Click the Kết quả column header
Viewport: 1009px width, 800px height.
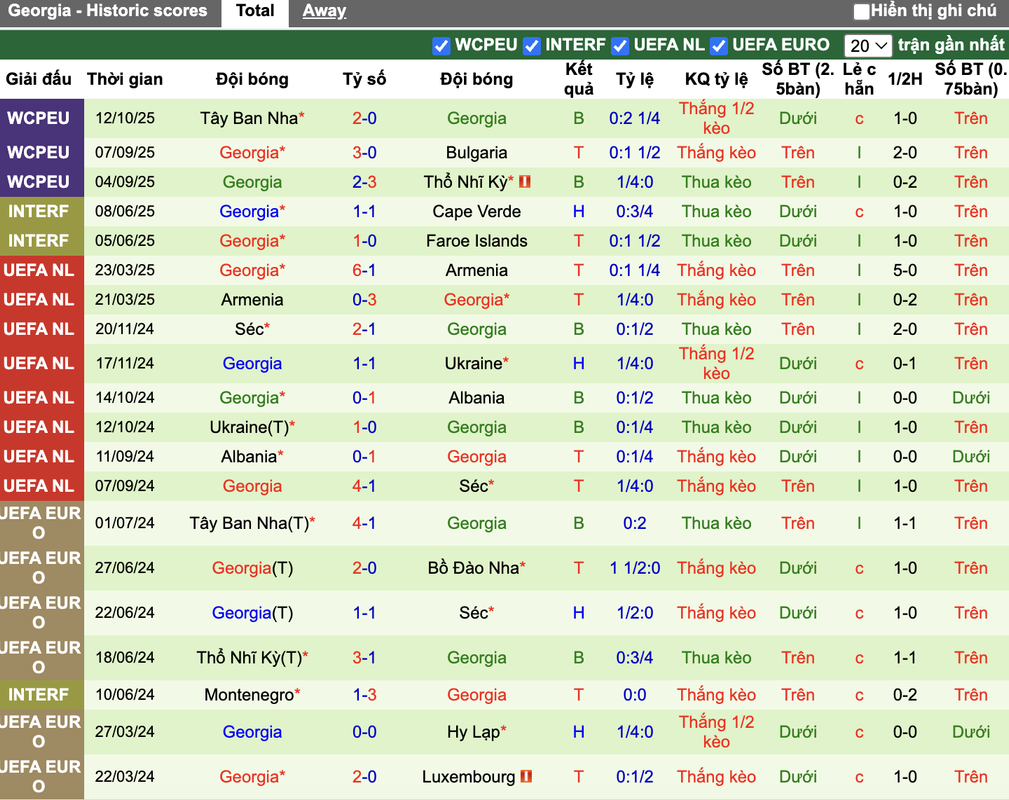(579, 79)
